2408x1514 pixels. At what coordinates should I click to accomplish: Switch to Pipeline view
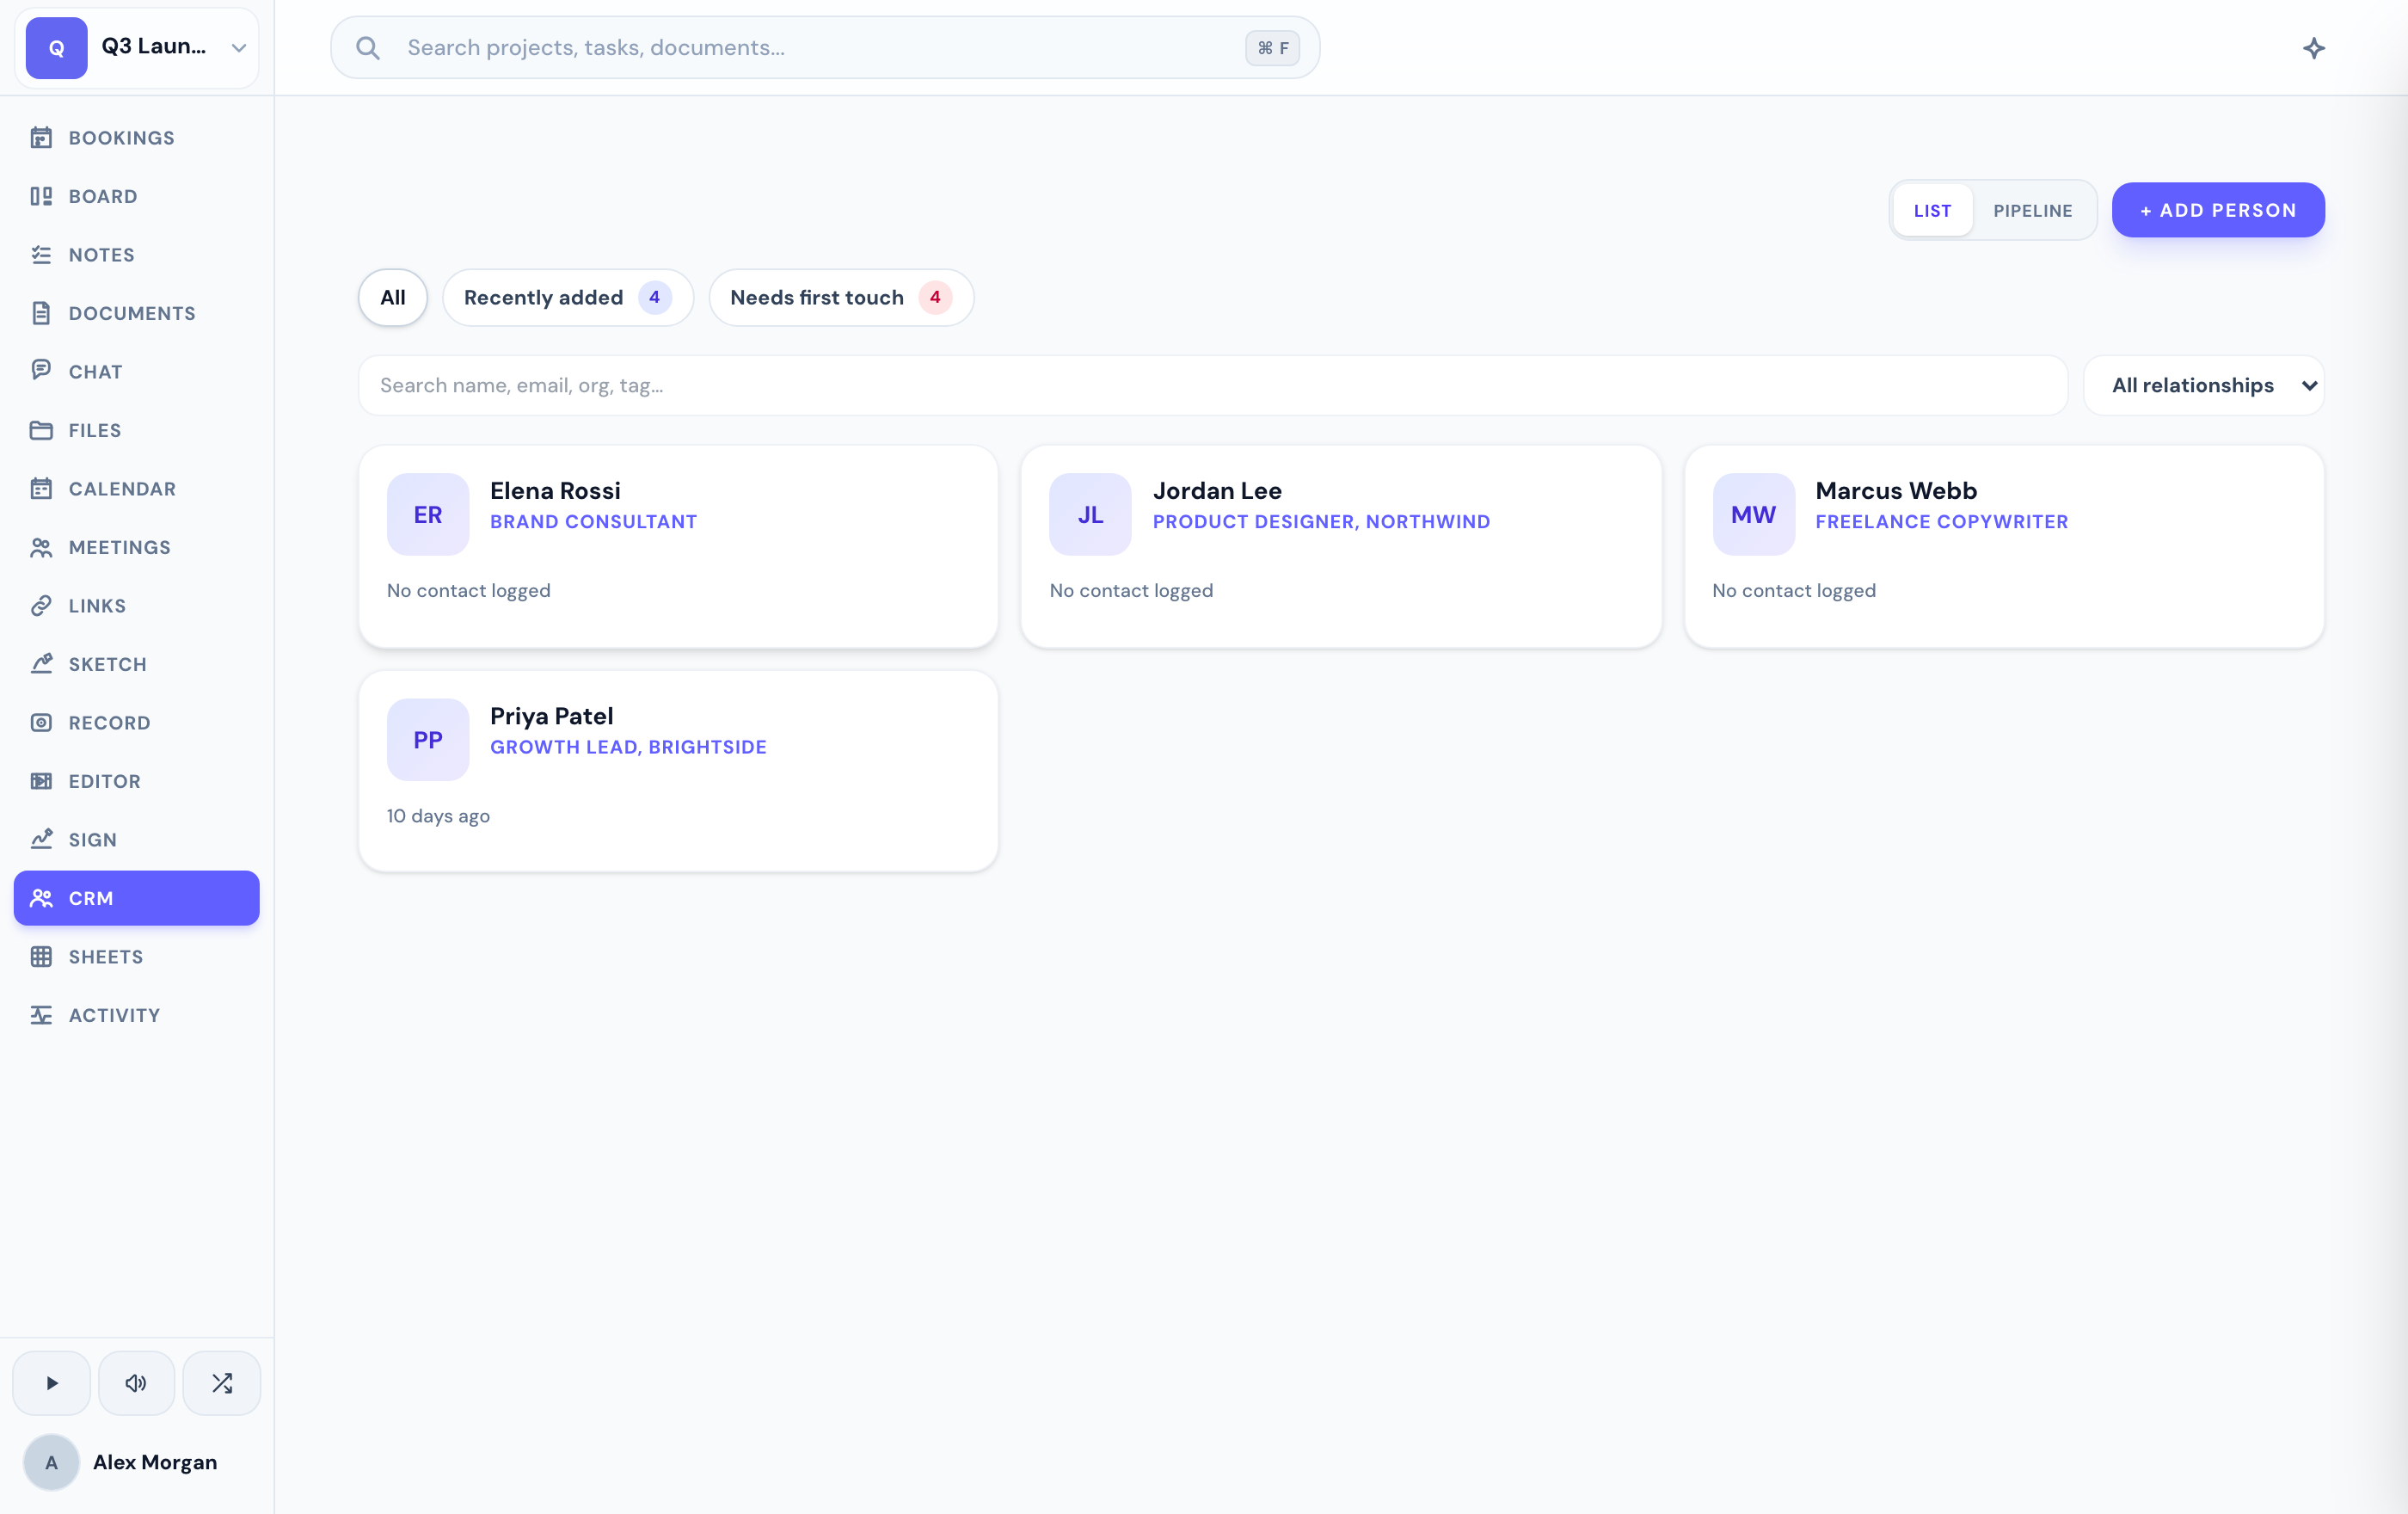pos(2032,211)
